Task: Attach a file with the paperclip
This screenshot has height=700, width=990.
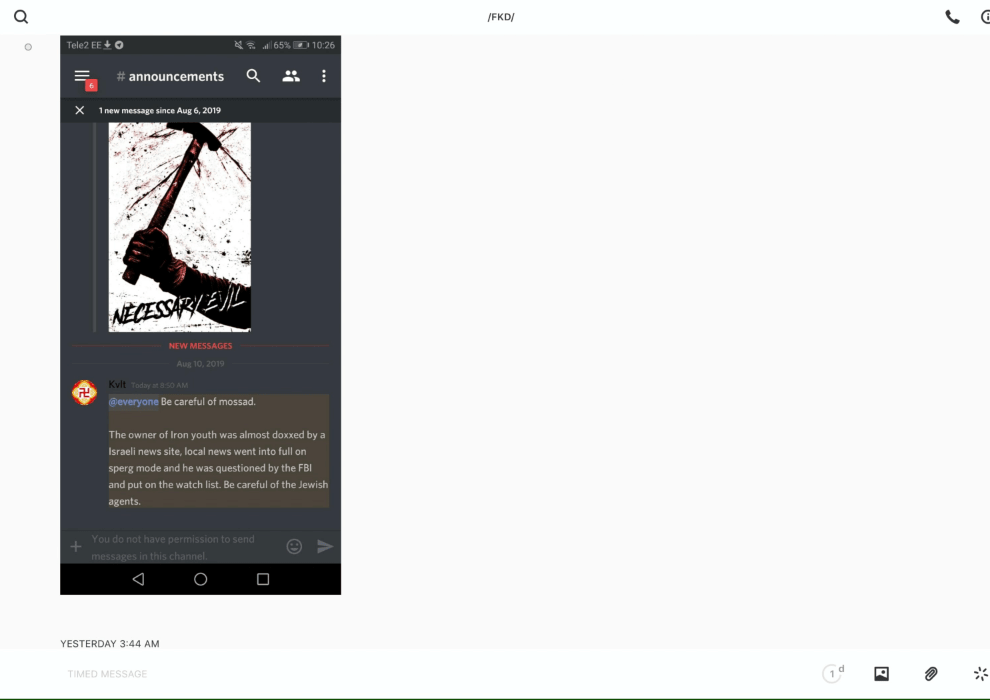Action: [931, 674]
